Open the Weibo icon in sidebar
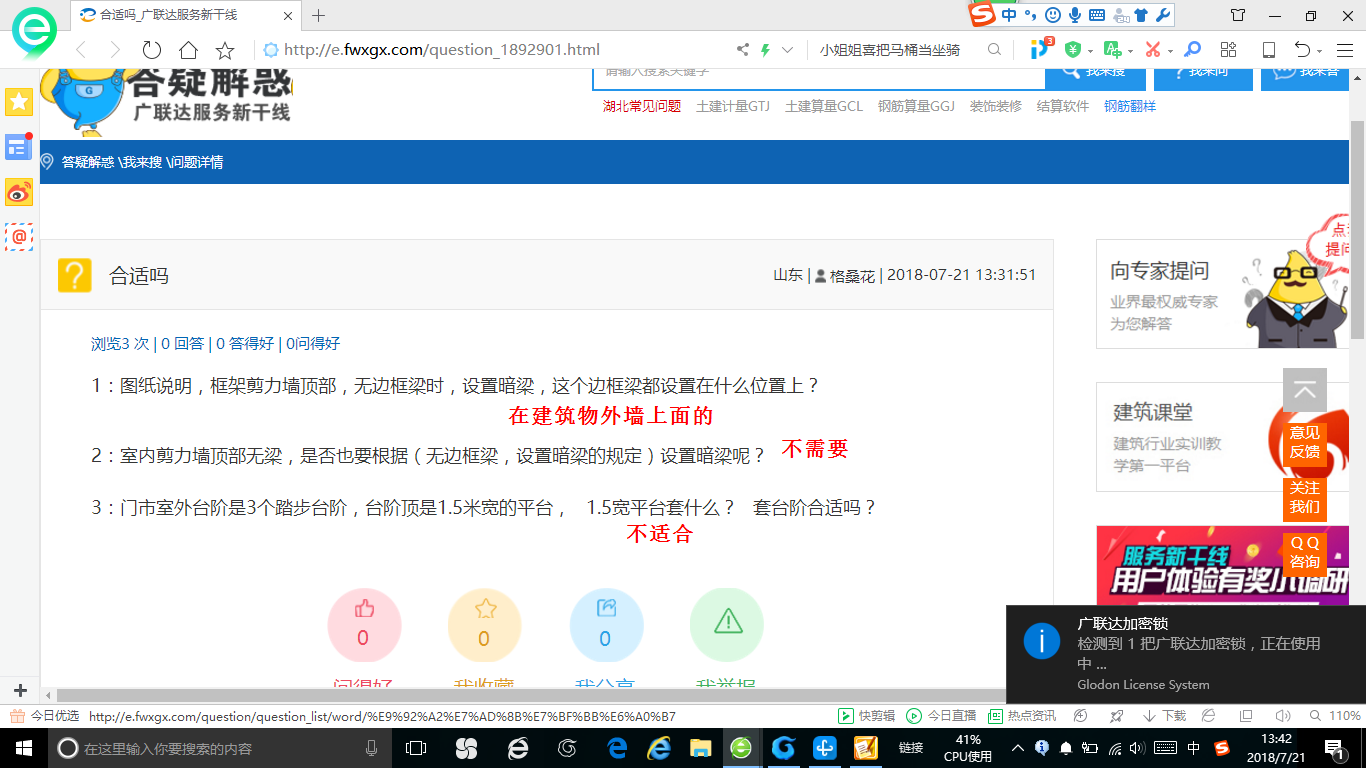This screenshot has height=768, width=1366. click(x=19, y=192)
